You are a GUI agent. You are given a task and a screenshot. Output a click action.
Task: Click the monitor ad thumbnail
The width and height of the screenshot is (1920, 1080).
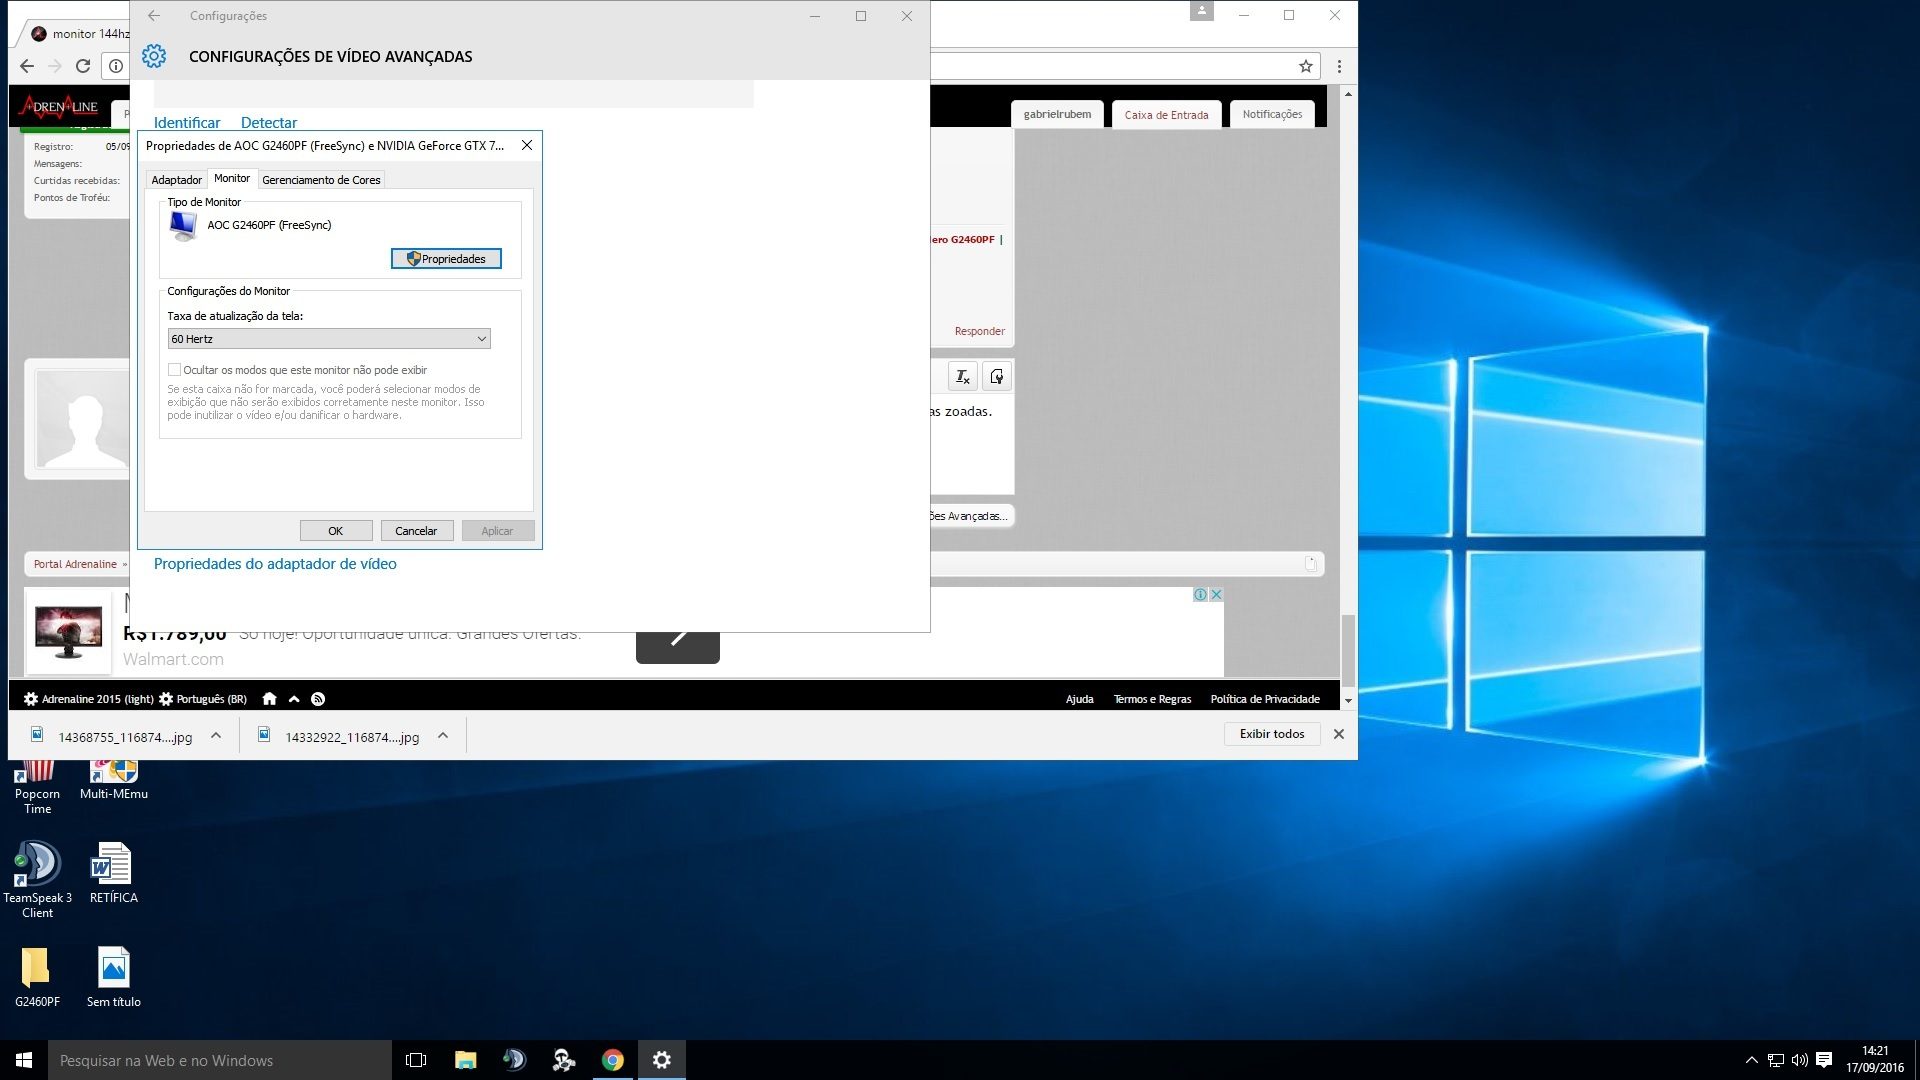[68, 632]
